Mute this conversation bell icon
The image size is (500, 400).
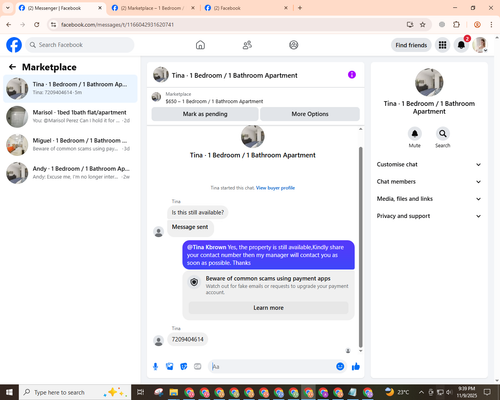(415, 134)
